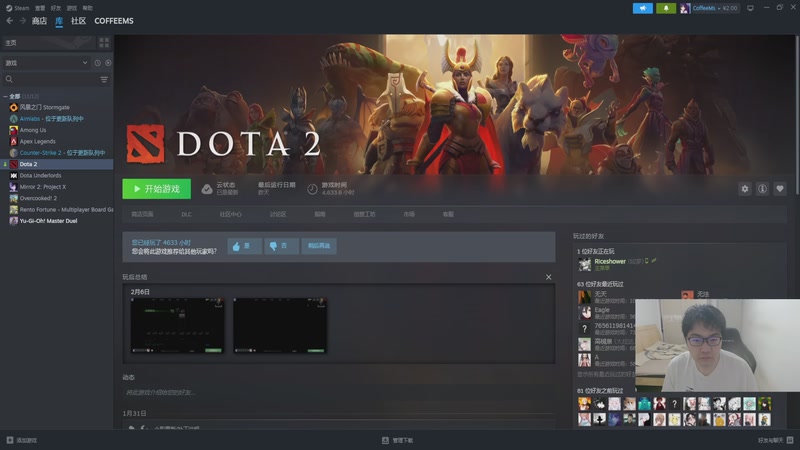Click the Big Picture mode monitor icon
Image resolution: width=800 pixels, height=450 pixels.
click(x=750, y=8)
